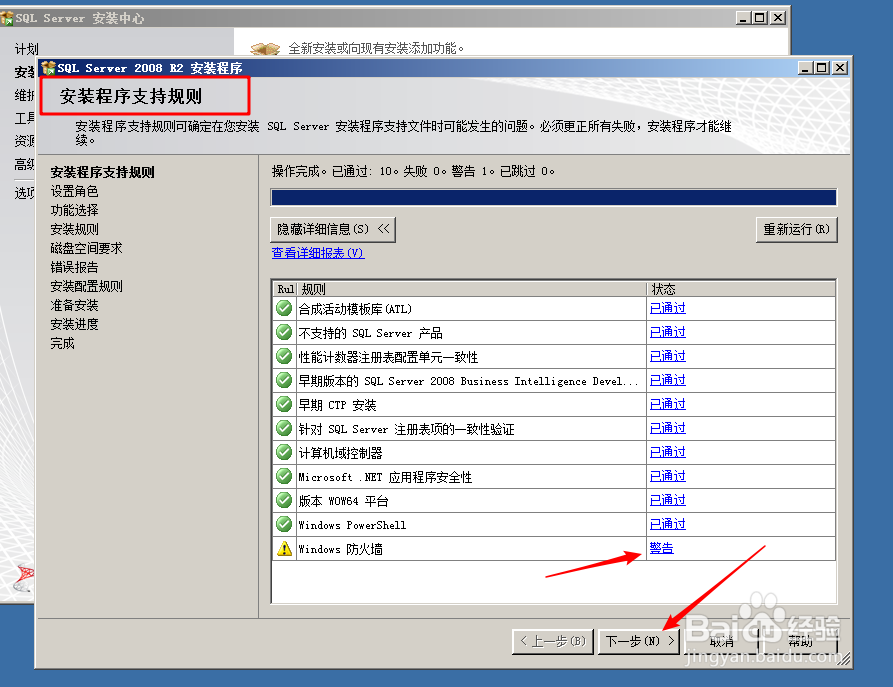
Task: Open 已通过 link for 早期 CTP 安装
Action: pyautogui.click(x=667, y=403)
